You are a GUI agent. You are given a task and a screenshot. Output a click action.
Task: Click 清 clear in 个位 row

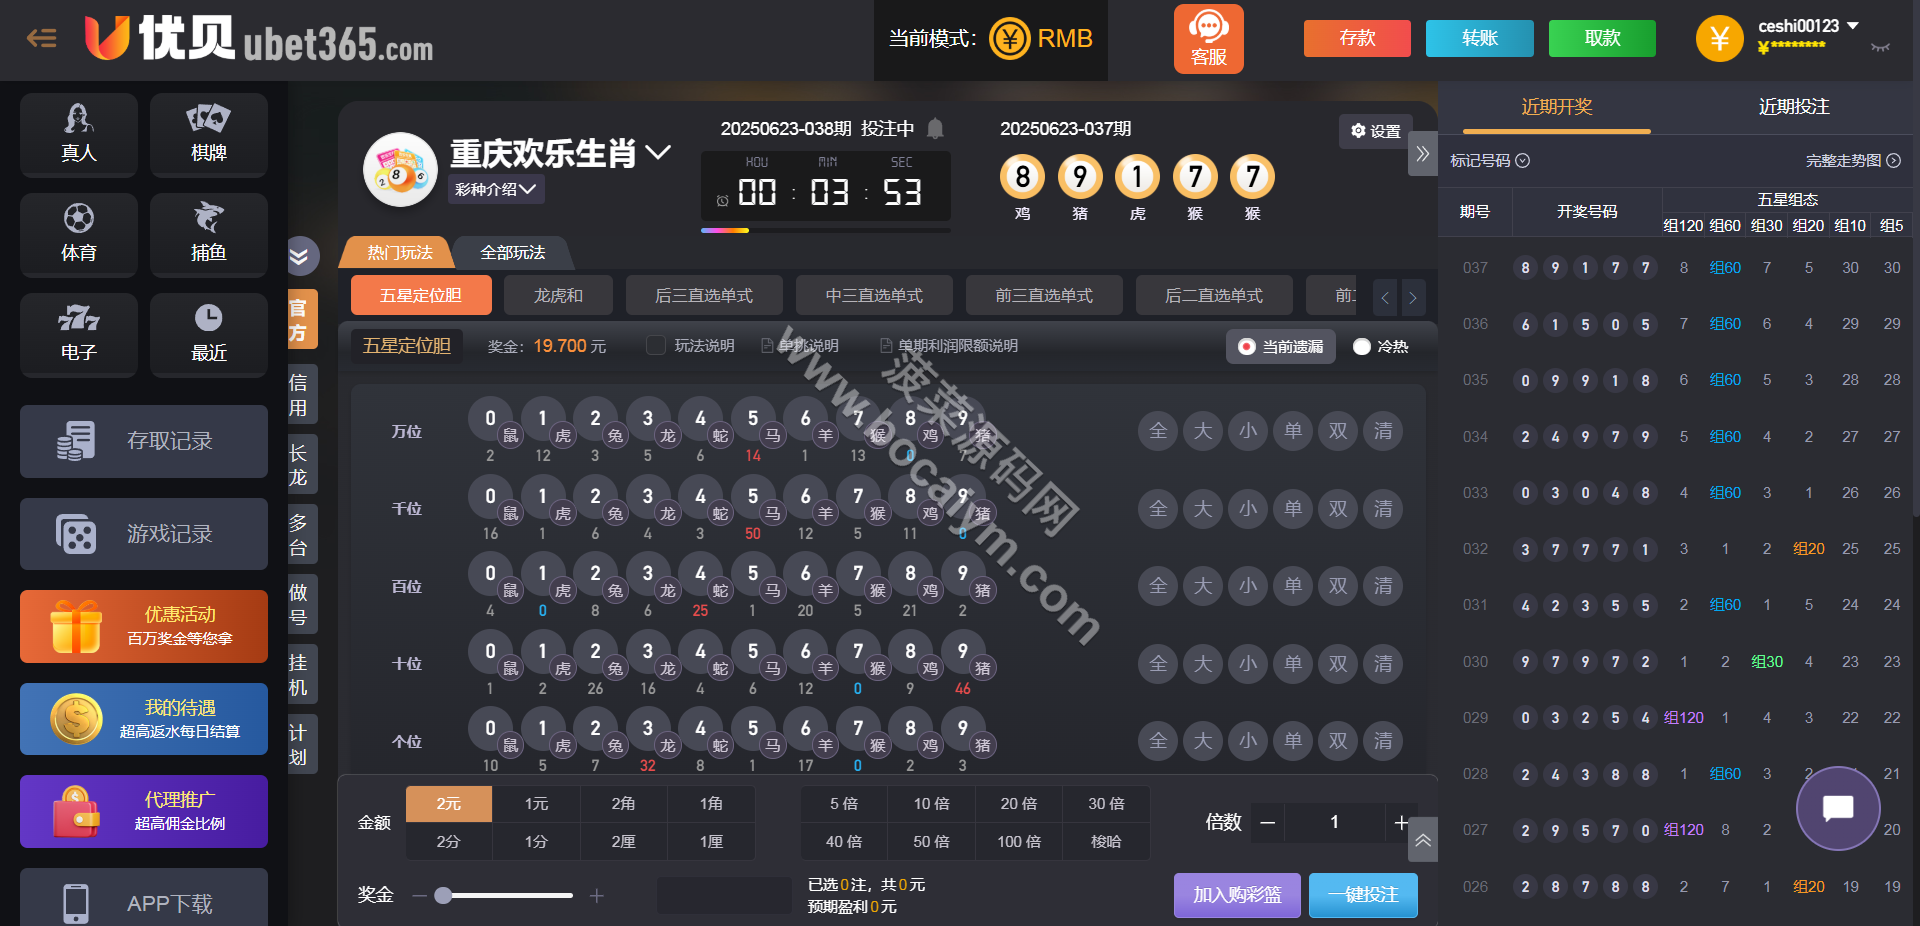pyautogui.click(x=1383, y=741)
